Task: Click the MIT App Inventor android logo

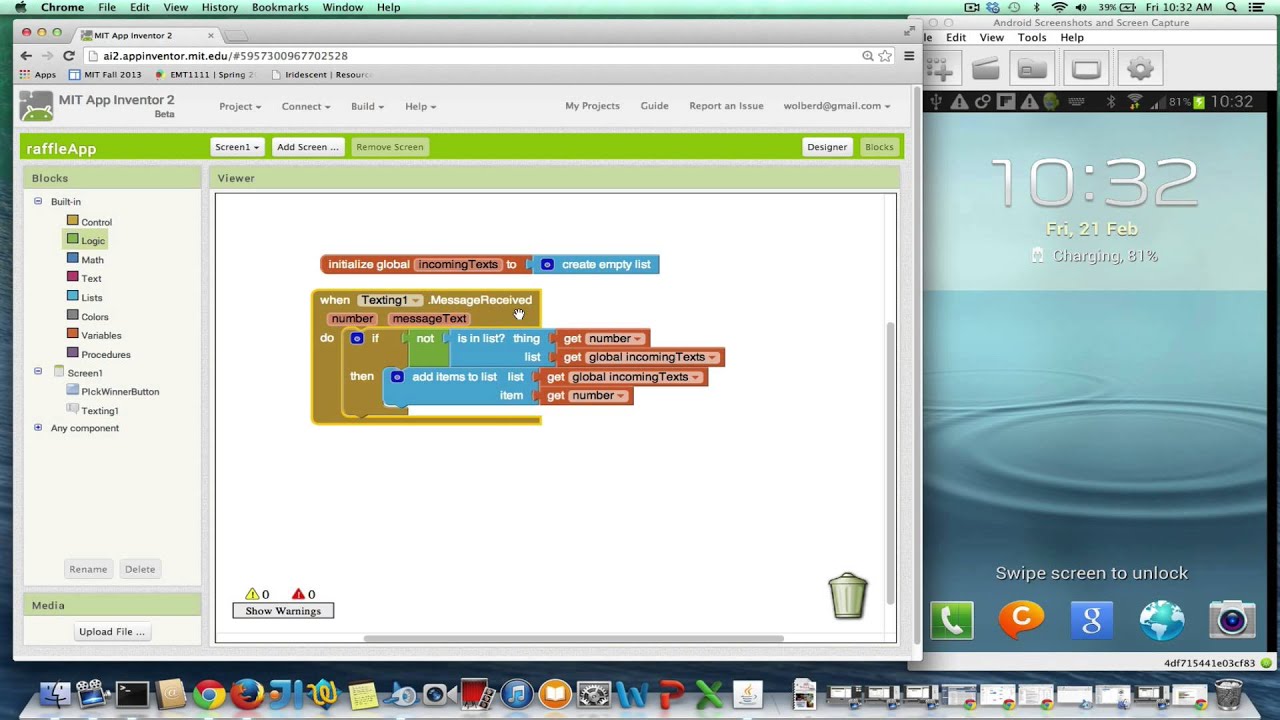Action: pyautogui.click(x=36, y=106)
